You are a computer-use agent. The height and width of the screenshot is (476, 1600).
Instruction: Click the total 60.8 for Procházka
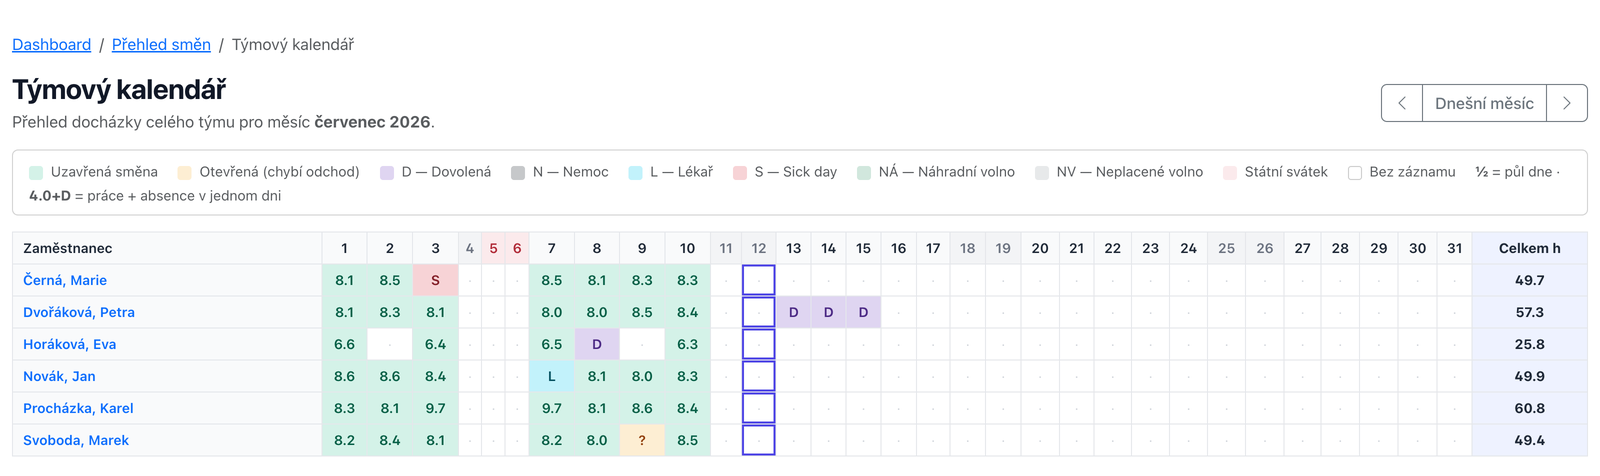point(1529,408)
